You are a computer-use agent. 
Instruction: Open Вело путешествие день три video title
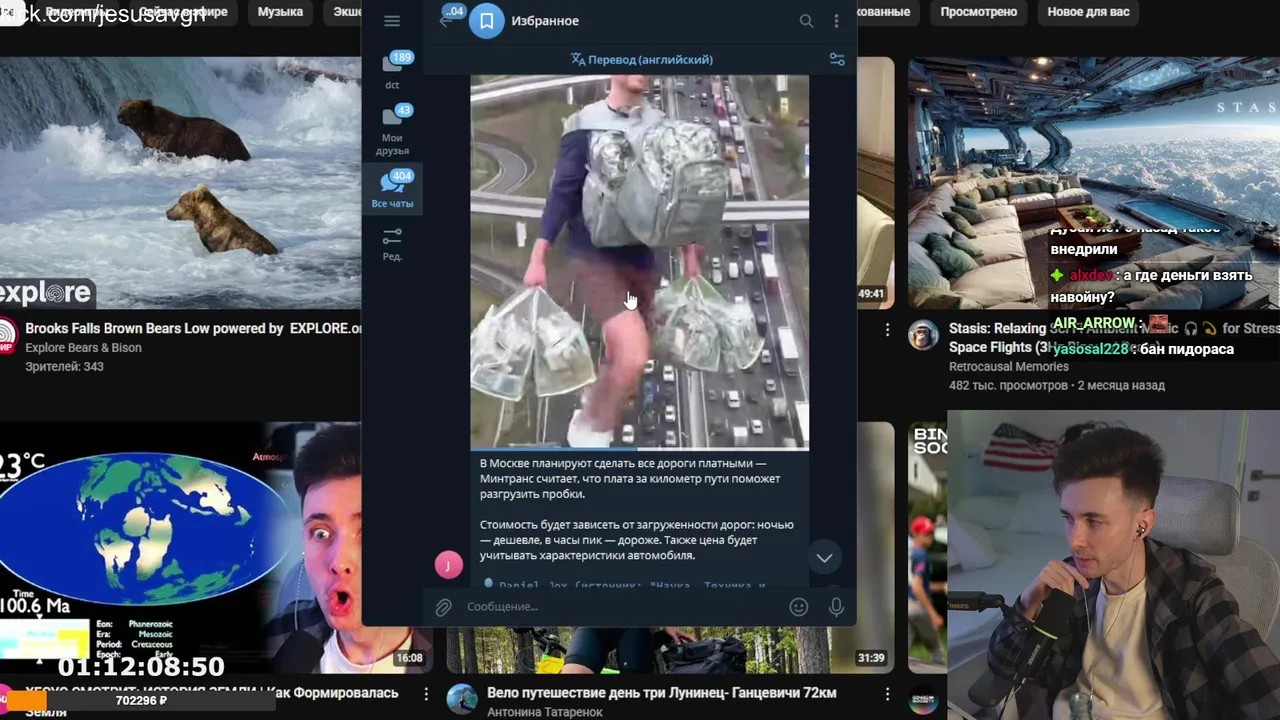pos(661,693)
